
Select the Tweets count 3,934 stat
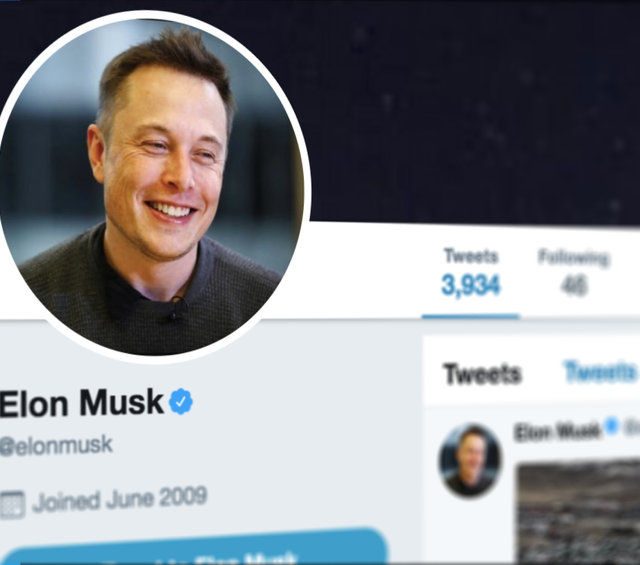(x=471, y=272)
